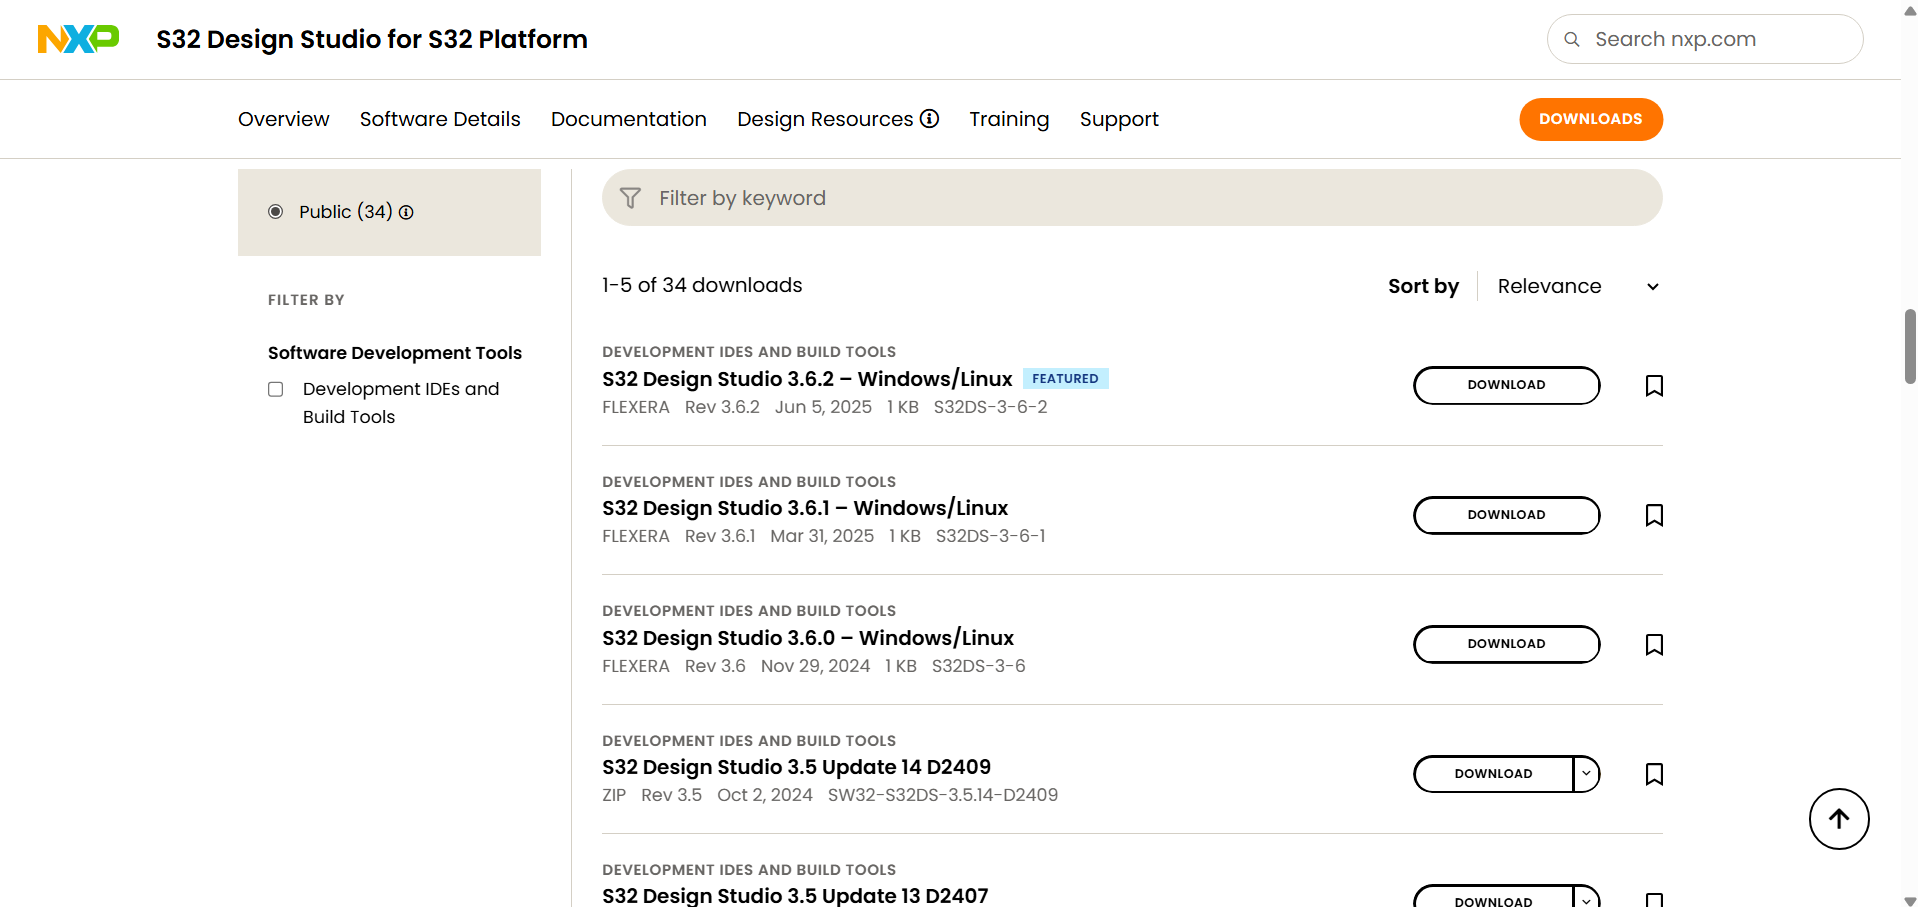Open the Documentation tab
The width and height of the screenshot is (1918, 907).
coord(629,119)
